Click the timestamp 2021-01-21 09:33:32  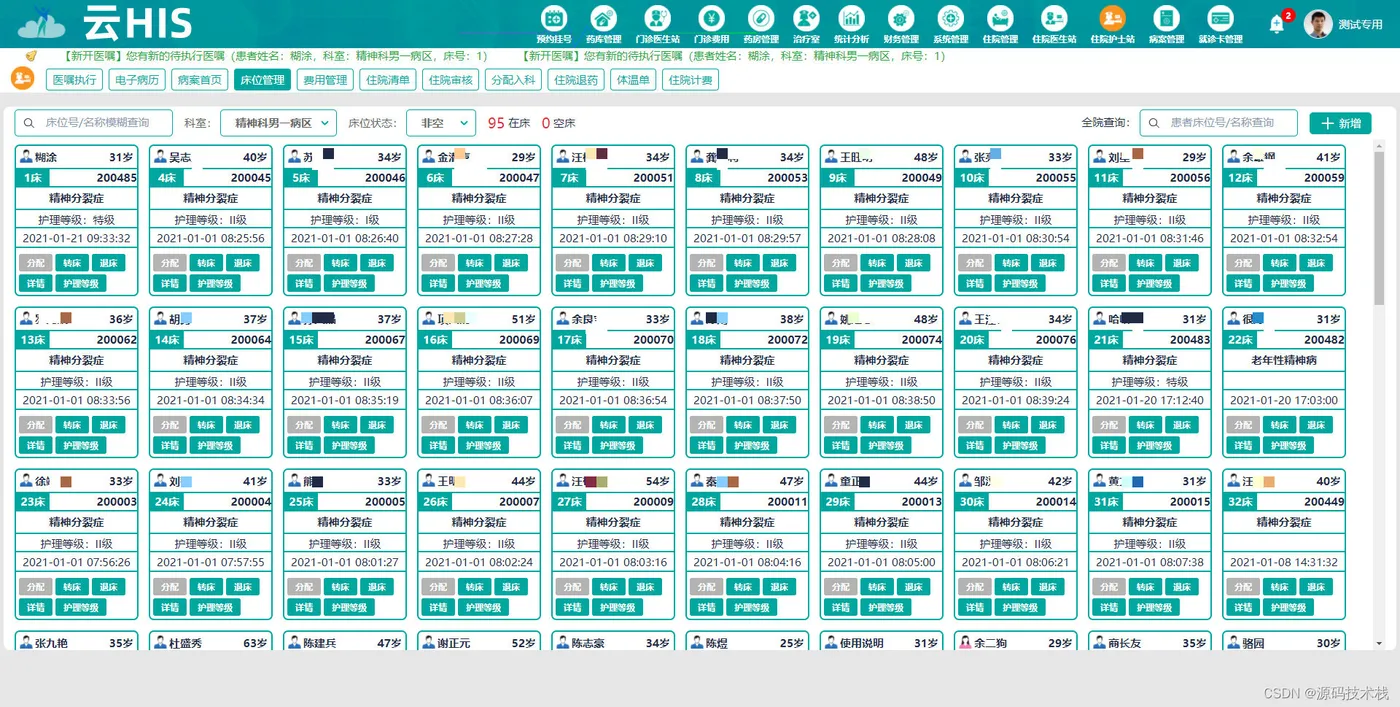tap(77, 239)
